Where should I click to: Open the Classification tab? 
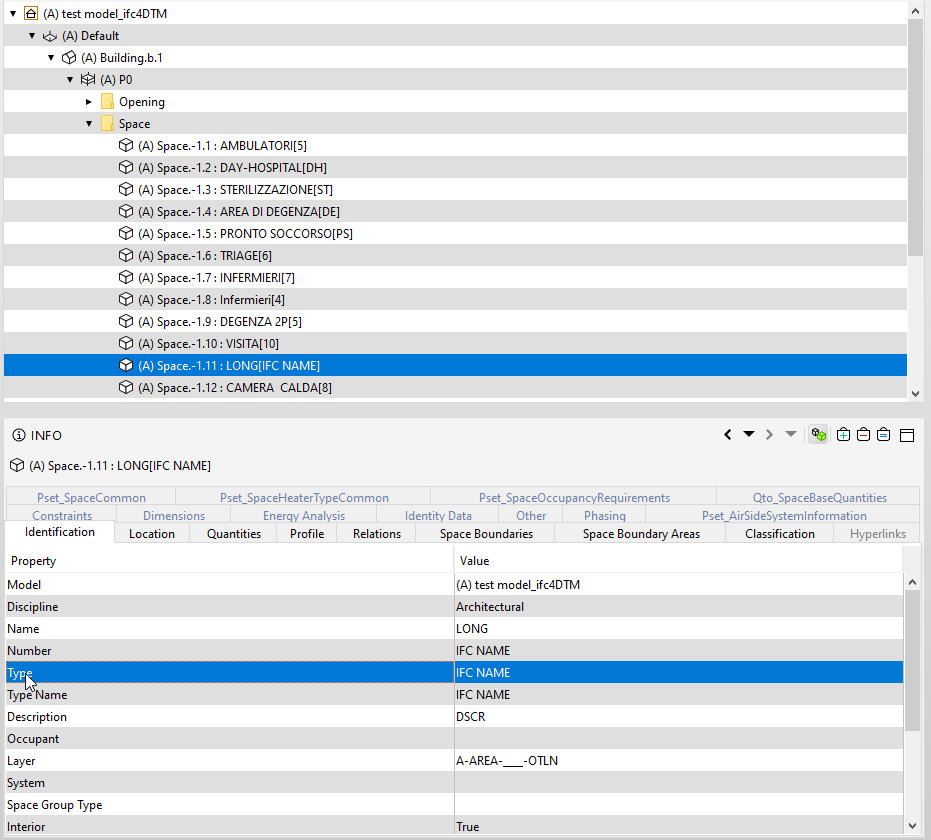click(780, 534)
